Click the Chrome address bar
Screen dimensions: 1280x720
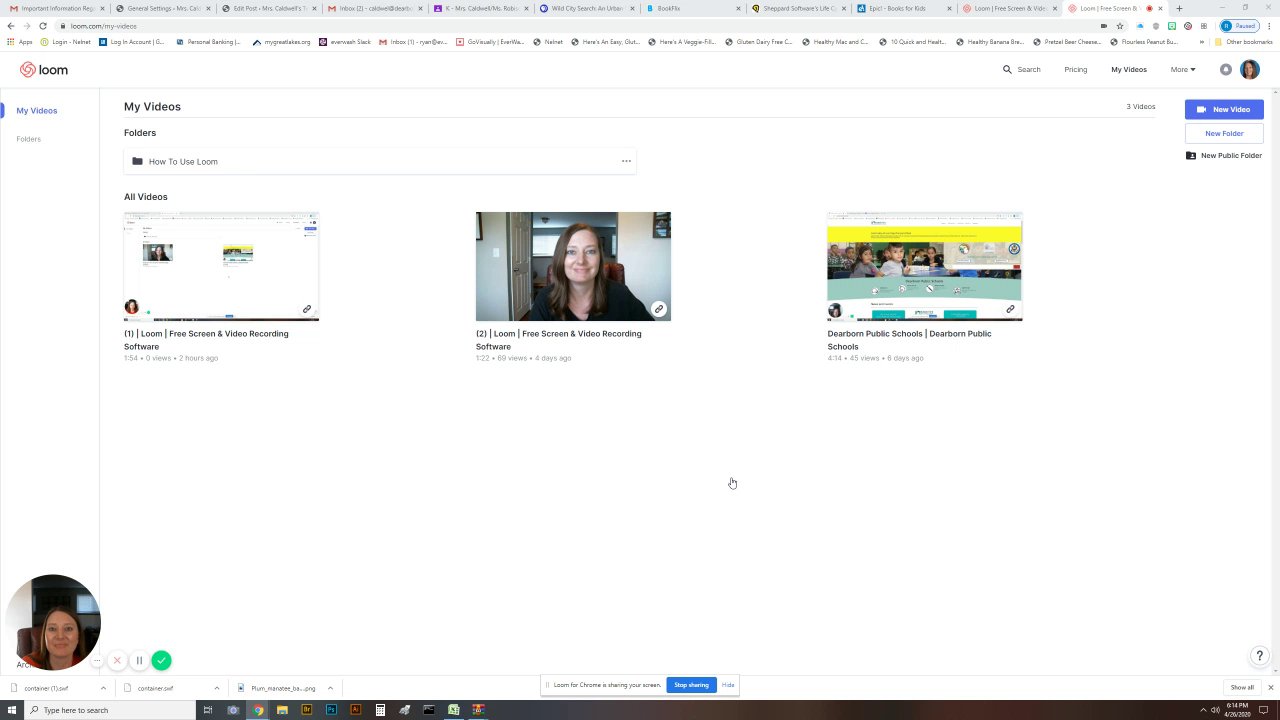pyautogui.click(x=580, y=26)
